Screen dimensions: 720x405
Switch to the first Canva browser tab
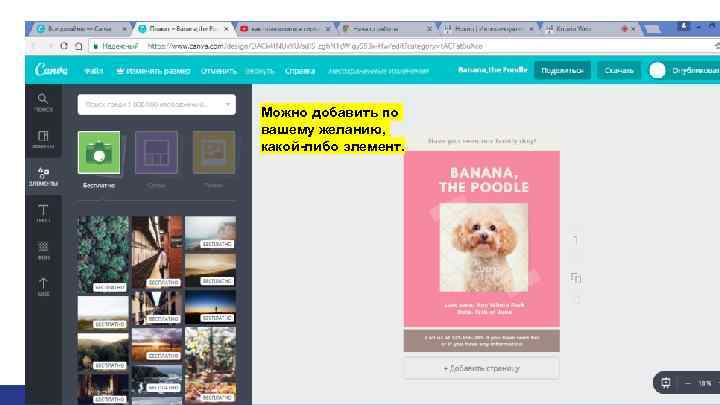[x=80, y=28]
